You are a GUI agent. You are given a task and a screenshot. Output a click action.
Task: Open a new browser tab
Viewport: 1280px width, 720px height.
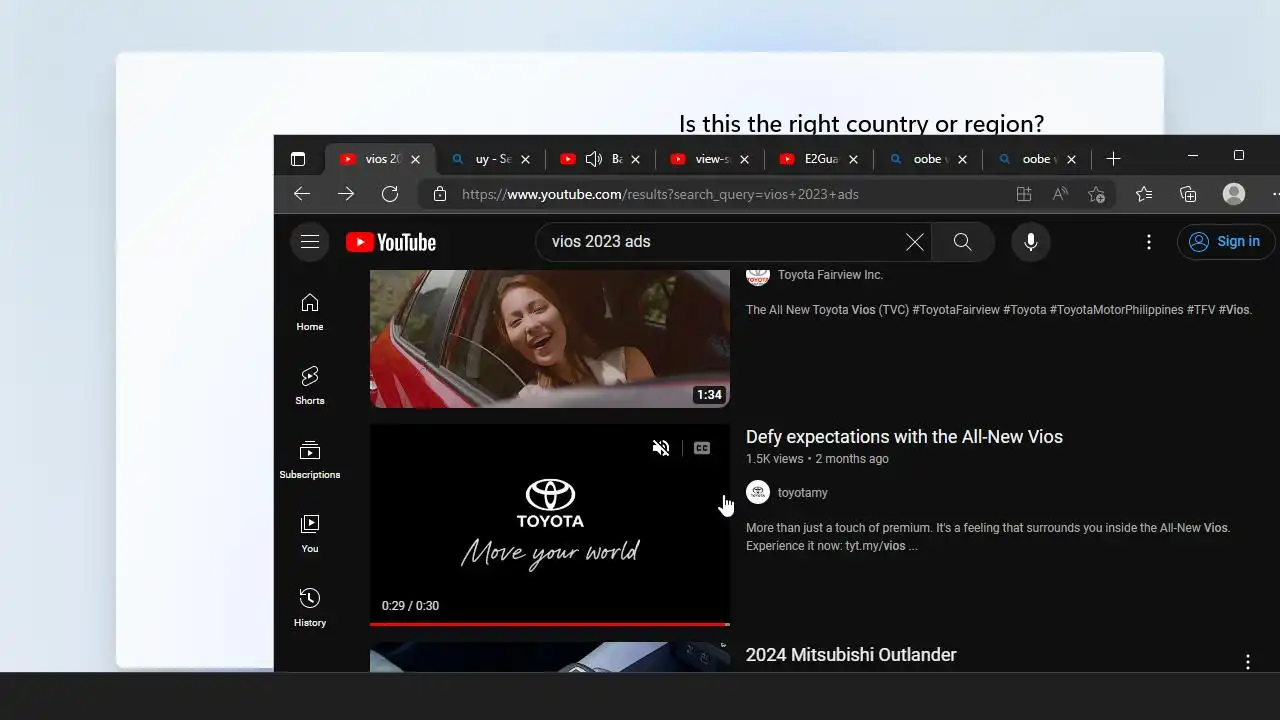[1113, 159]
